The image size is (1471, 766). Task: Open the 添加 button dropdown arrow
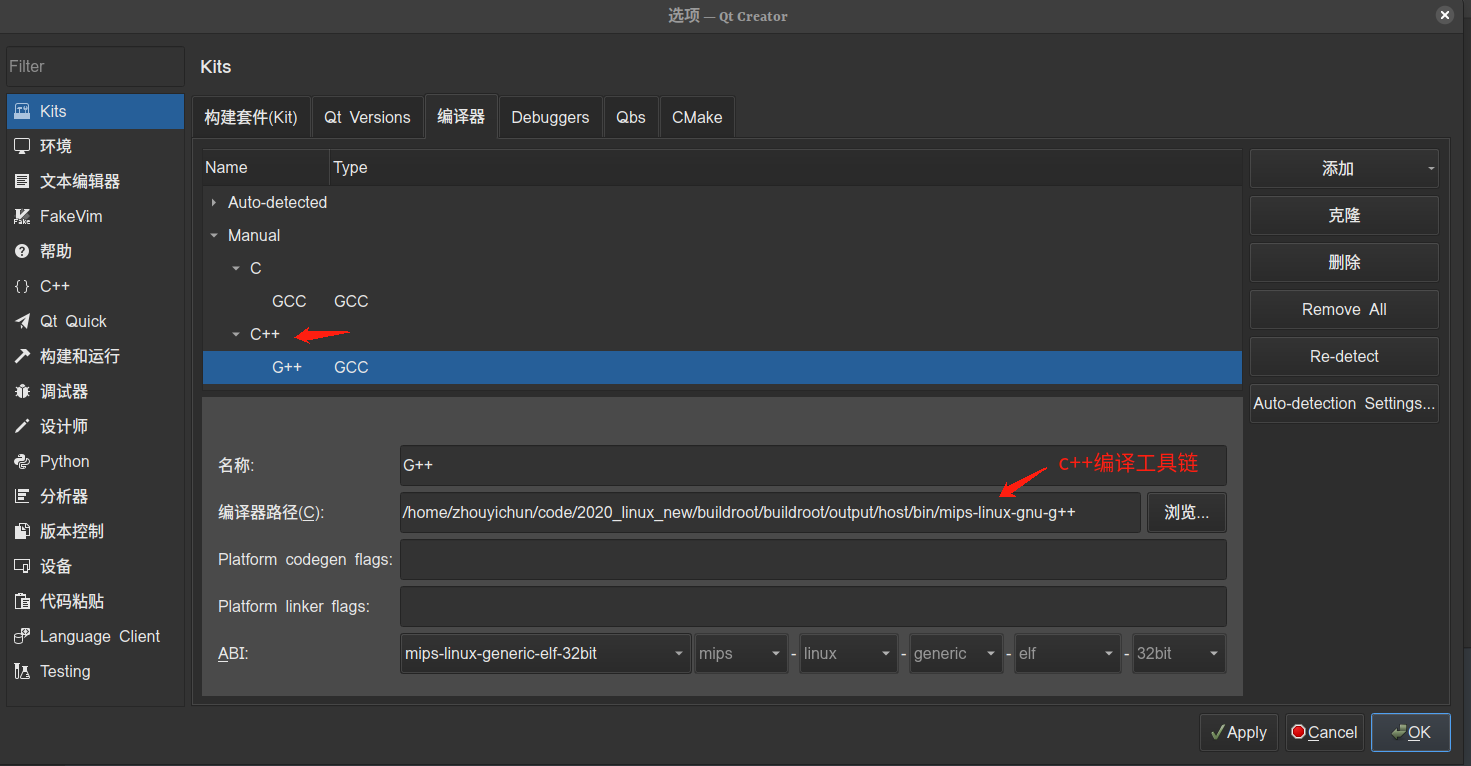coord(1431,169)
